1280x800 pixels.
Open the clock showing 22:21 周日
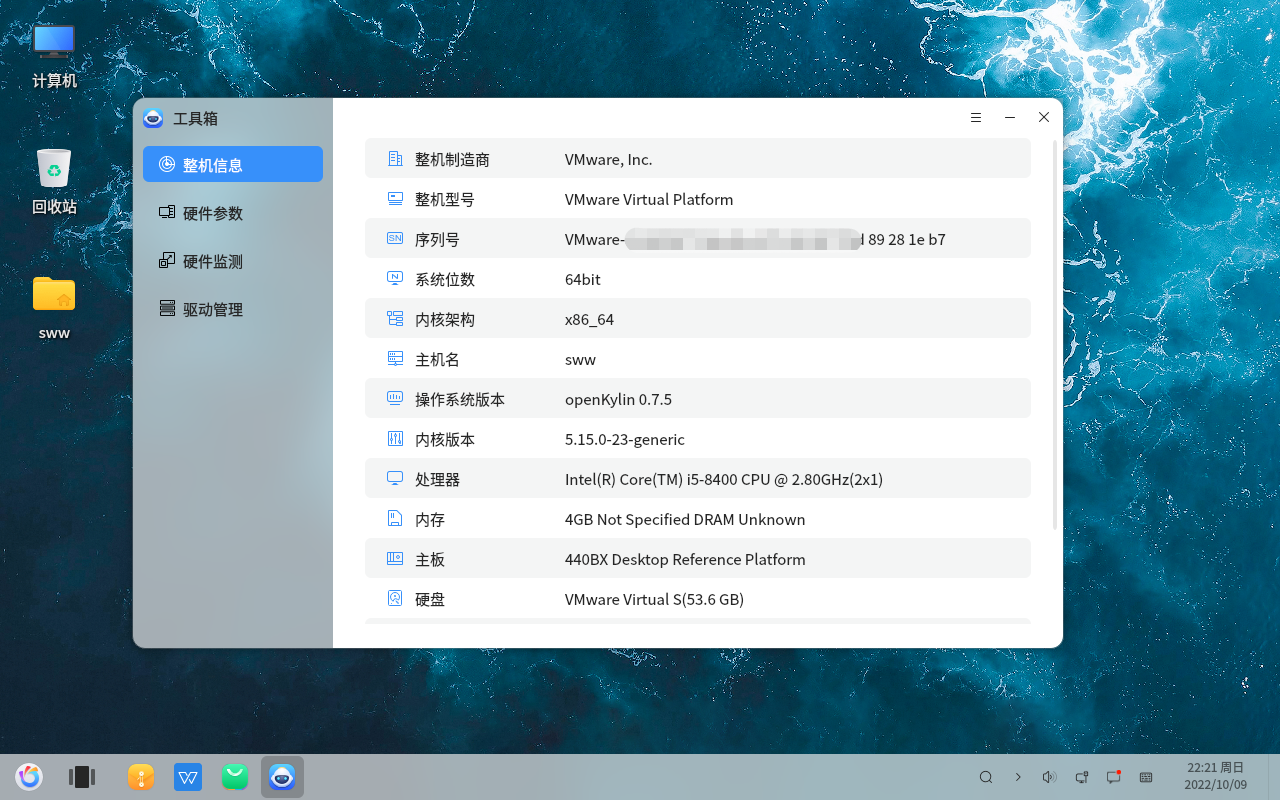click(1216, 776)
